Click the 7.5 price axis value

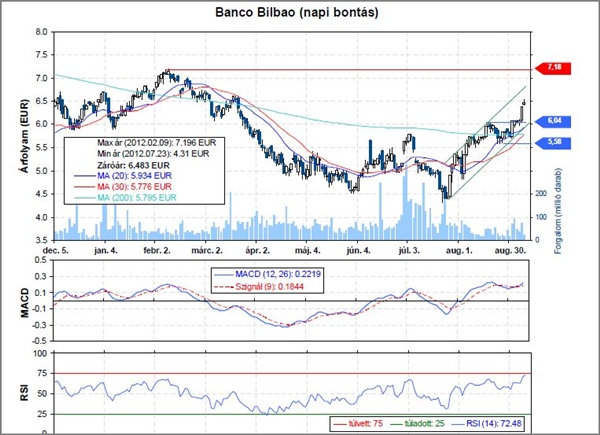click(42, 55)
